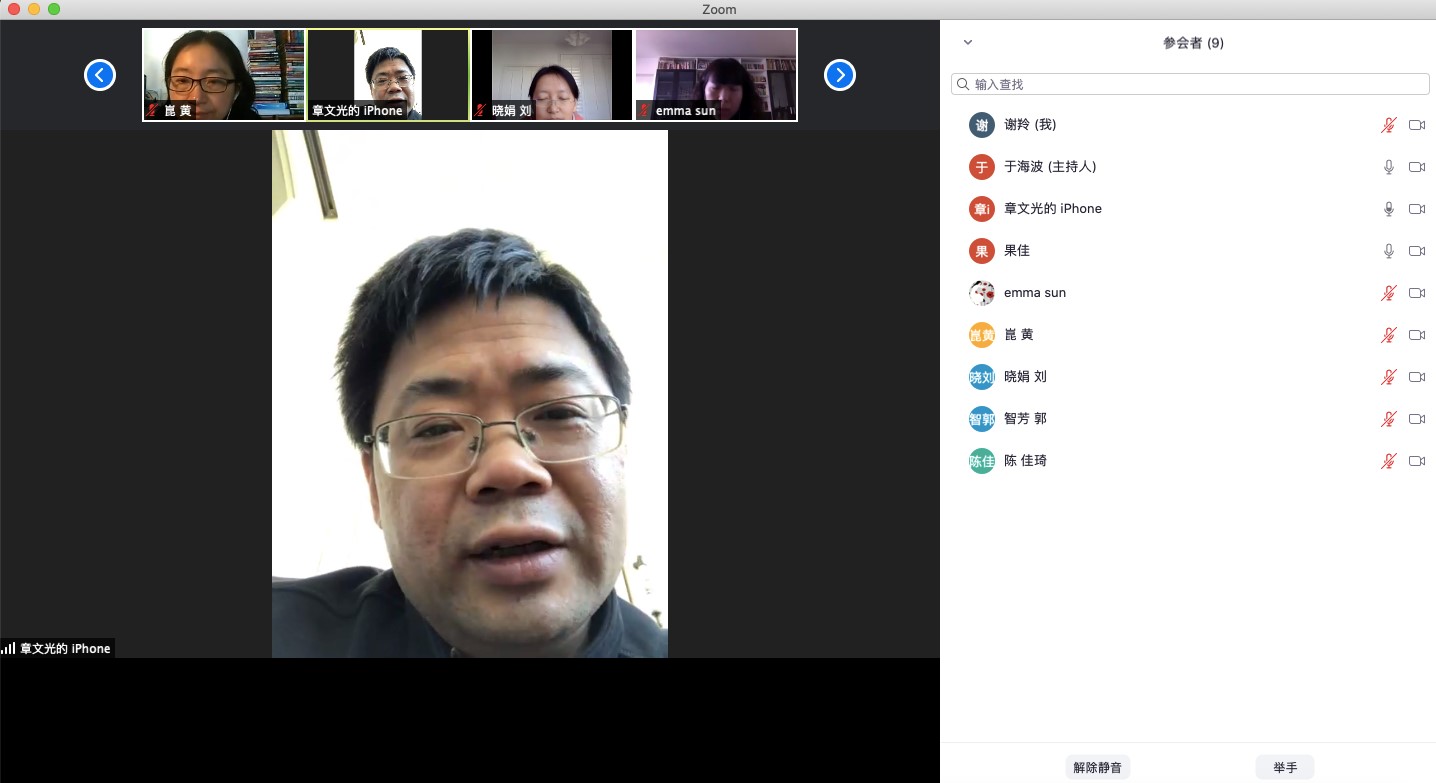Select the 晓娟 刘 video thumbnail
This screenshot has width=1436, height=783.
552,75
